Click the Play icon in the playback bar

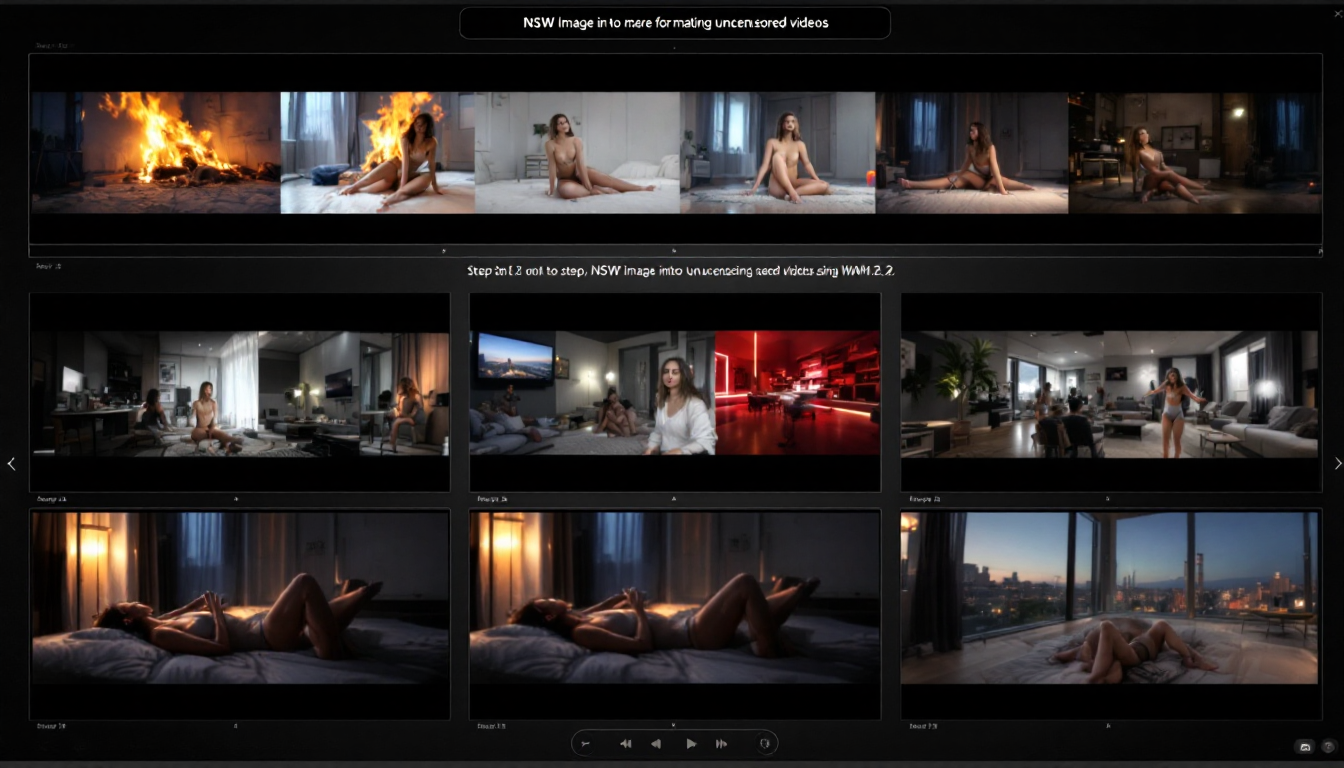(x=691, y=743)
